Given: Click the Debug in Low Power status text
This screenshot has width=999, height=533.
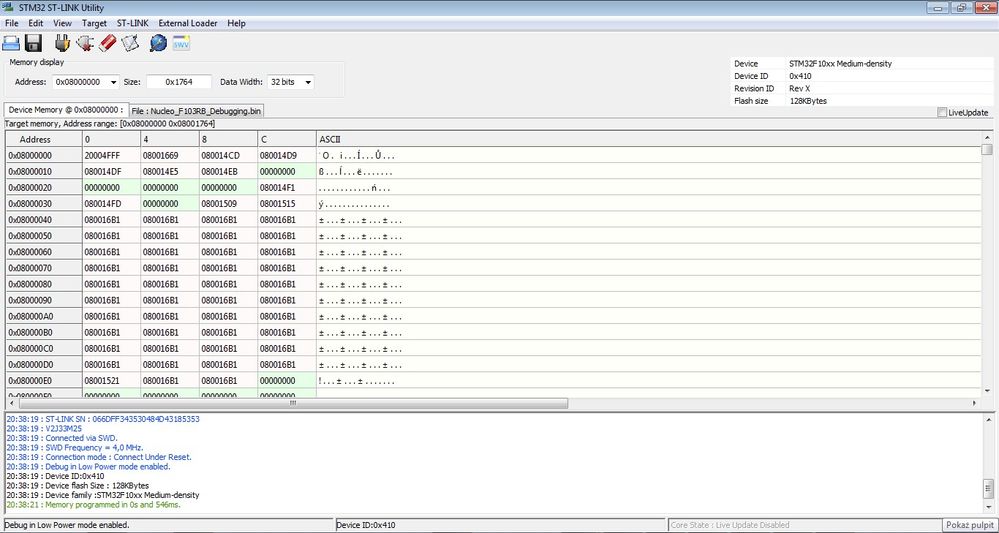Looking at the screenshot, I should tap(67, 525).
